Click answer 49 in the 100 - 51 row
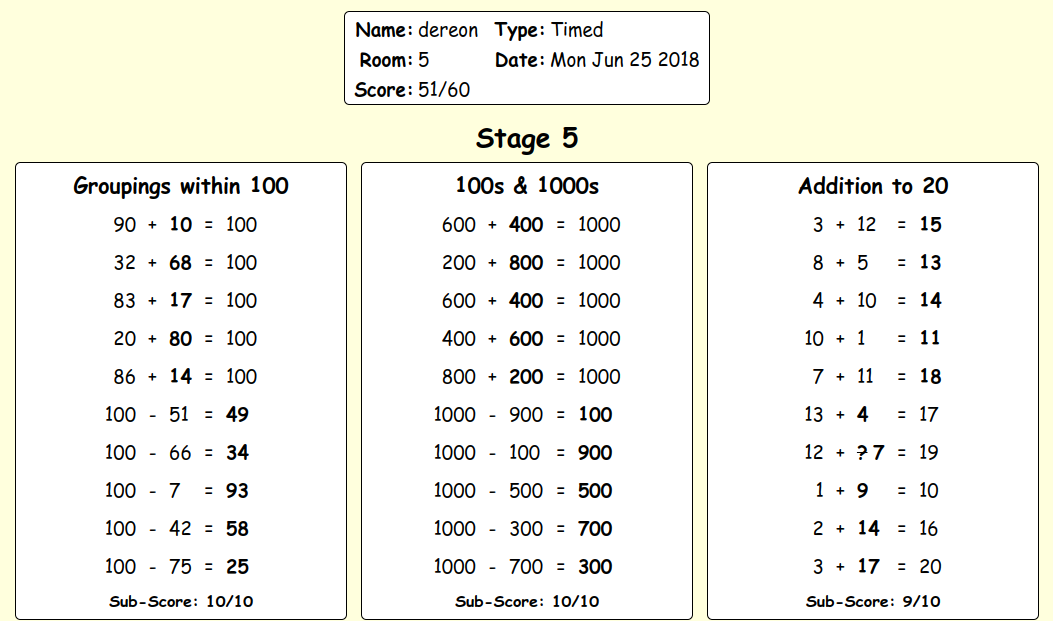This screenshot has height=621, width=1053. [237, 414]
